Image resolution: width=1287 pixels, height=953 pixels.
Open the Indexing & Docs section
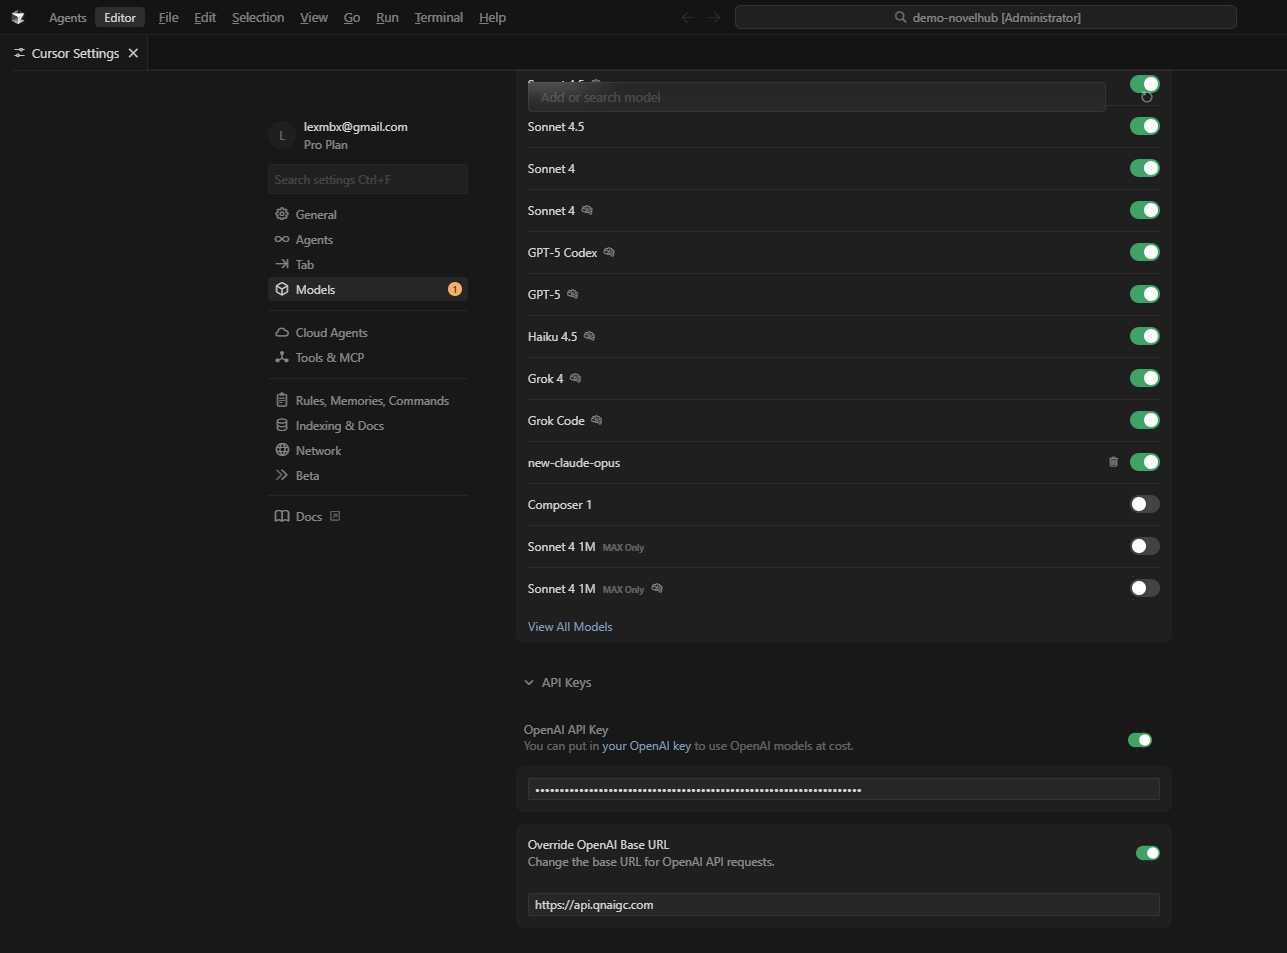339,426
